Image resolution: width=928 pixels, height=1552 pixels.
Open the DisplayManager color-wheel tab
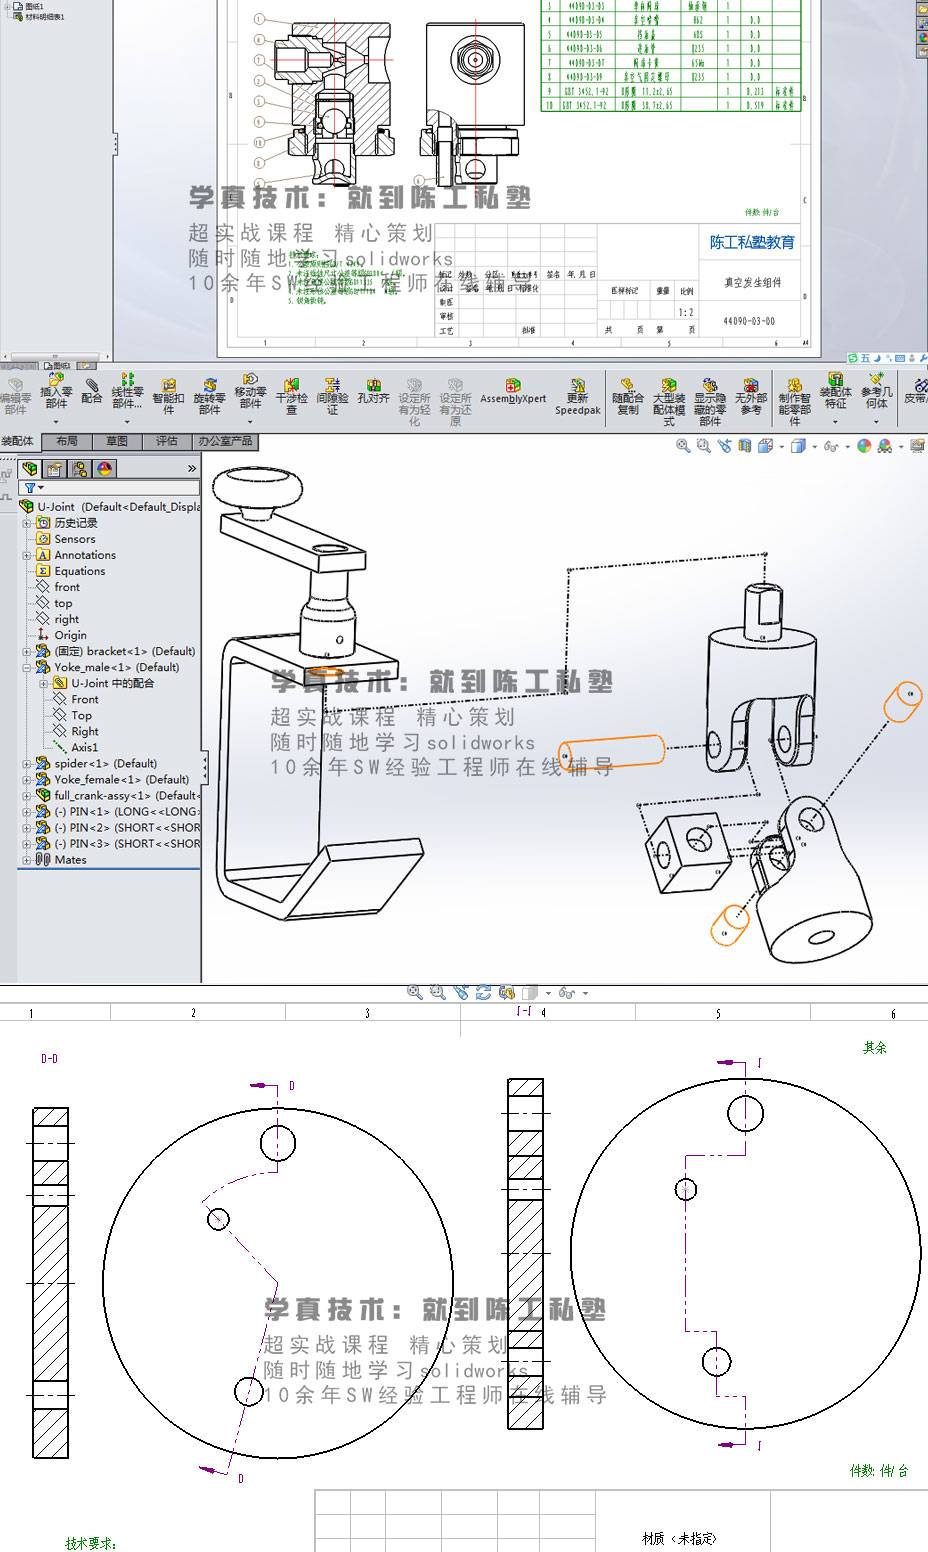click(x=104, y=468)
